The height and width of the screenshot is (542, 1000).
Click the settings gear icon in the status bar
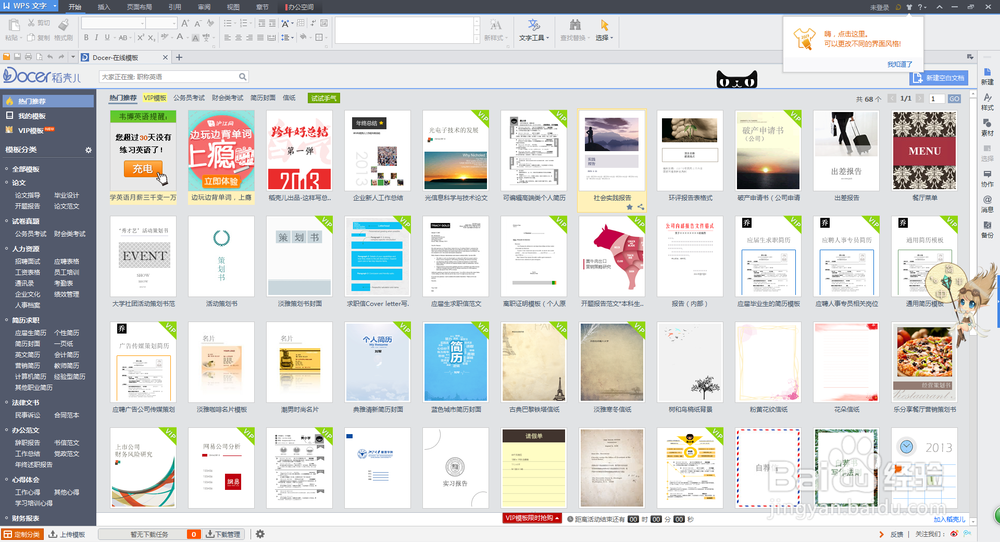(x=260, y=534)
